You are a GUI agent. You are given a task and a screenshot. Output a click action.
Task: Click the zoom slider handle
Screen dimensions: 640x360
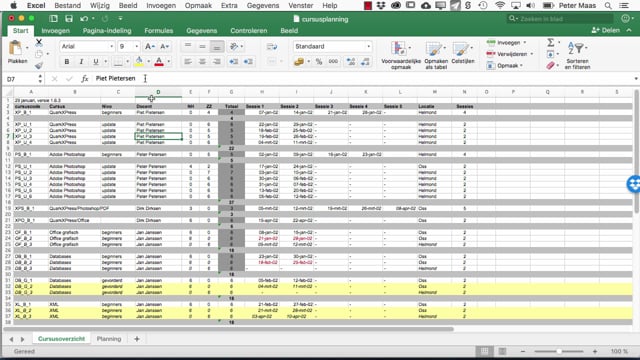(x=559, y=351)
